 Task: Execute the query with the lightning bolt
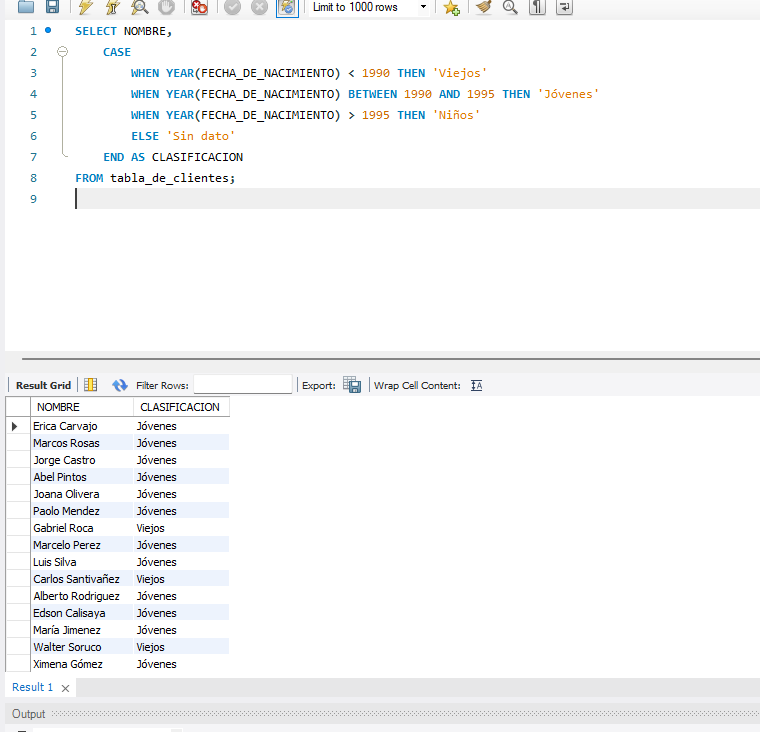click(x=86, y=7)
